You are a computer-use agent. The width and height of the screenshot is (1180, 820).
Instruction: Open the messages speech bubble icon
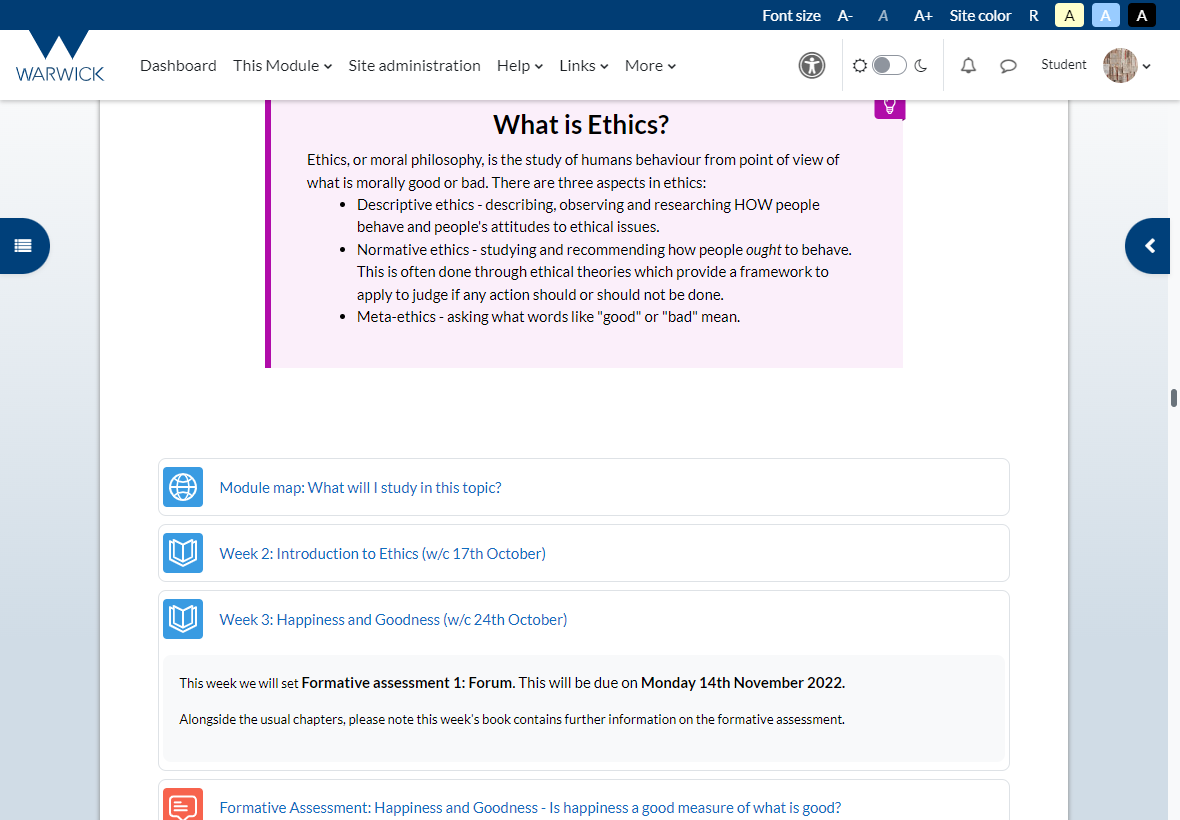click(x=1008, y=66)
